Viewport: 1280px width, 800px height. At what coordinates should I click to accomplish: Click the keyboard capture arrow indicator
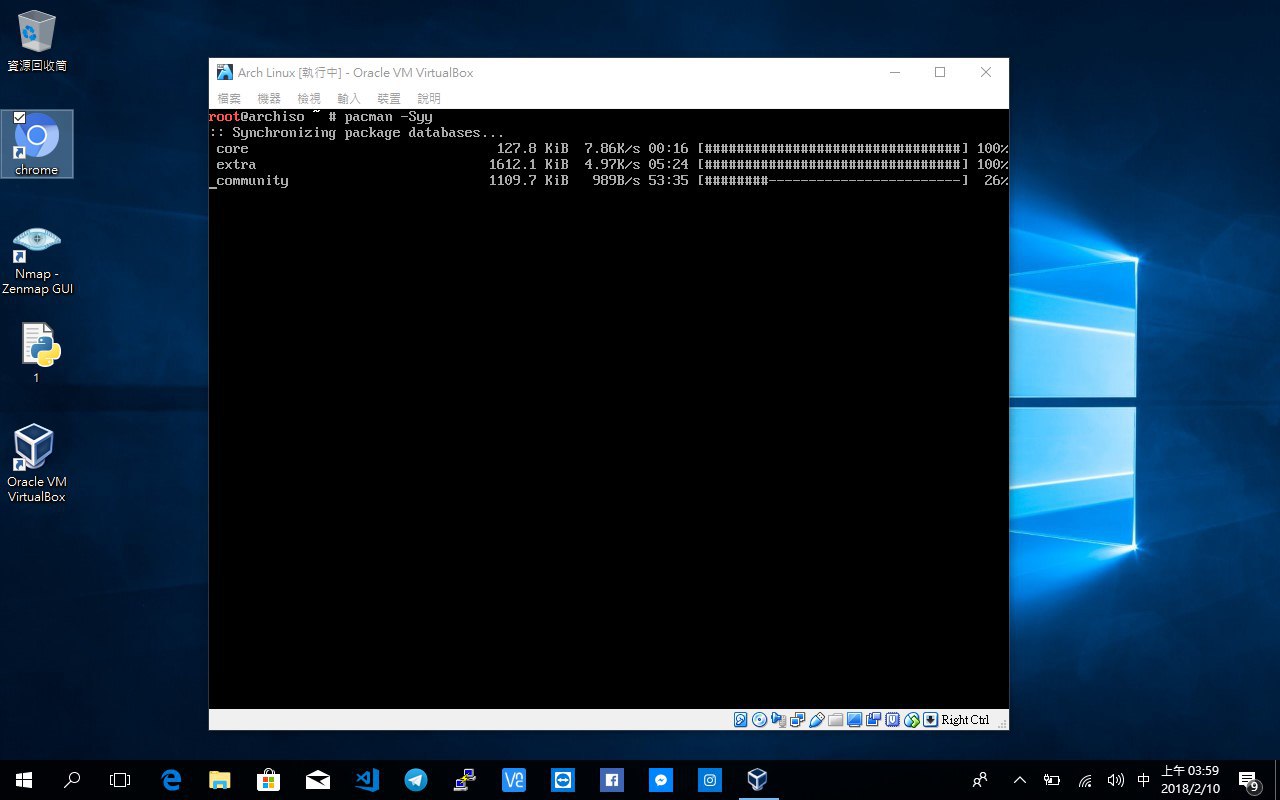tap(930, 720)
